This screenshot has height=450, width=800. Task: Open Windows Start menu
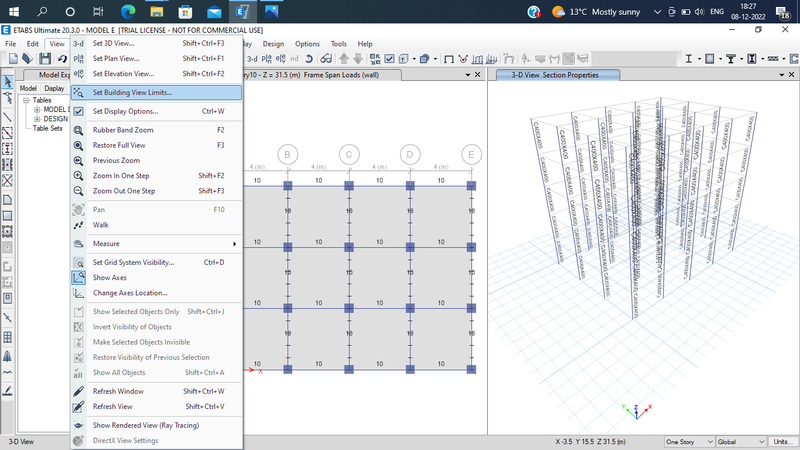(14, 11)
